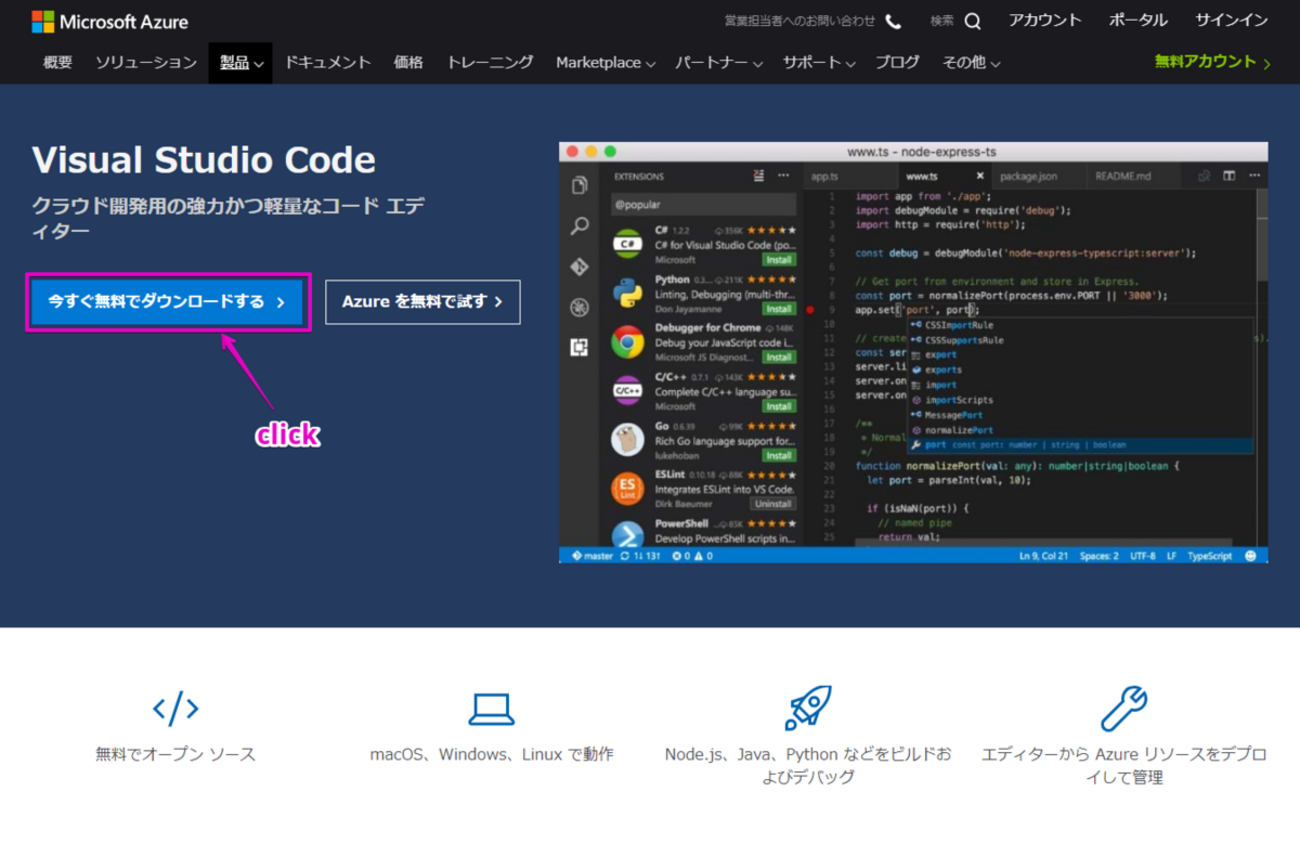Screen dimensions: 1300x843
Task: Click 今すぐ無料でダウンロードする button
Action: [x=167, y=302]
